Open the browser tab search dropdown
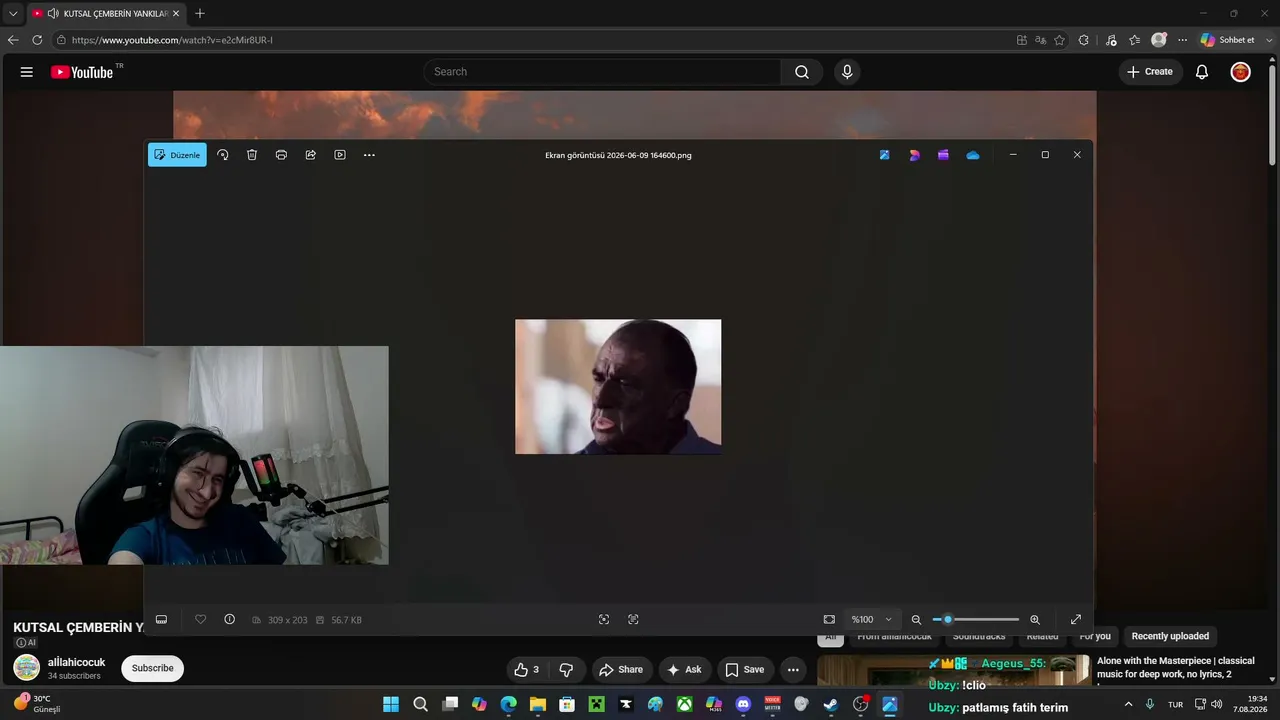 point(13,14)
